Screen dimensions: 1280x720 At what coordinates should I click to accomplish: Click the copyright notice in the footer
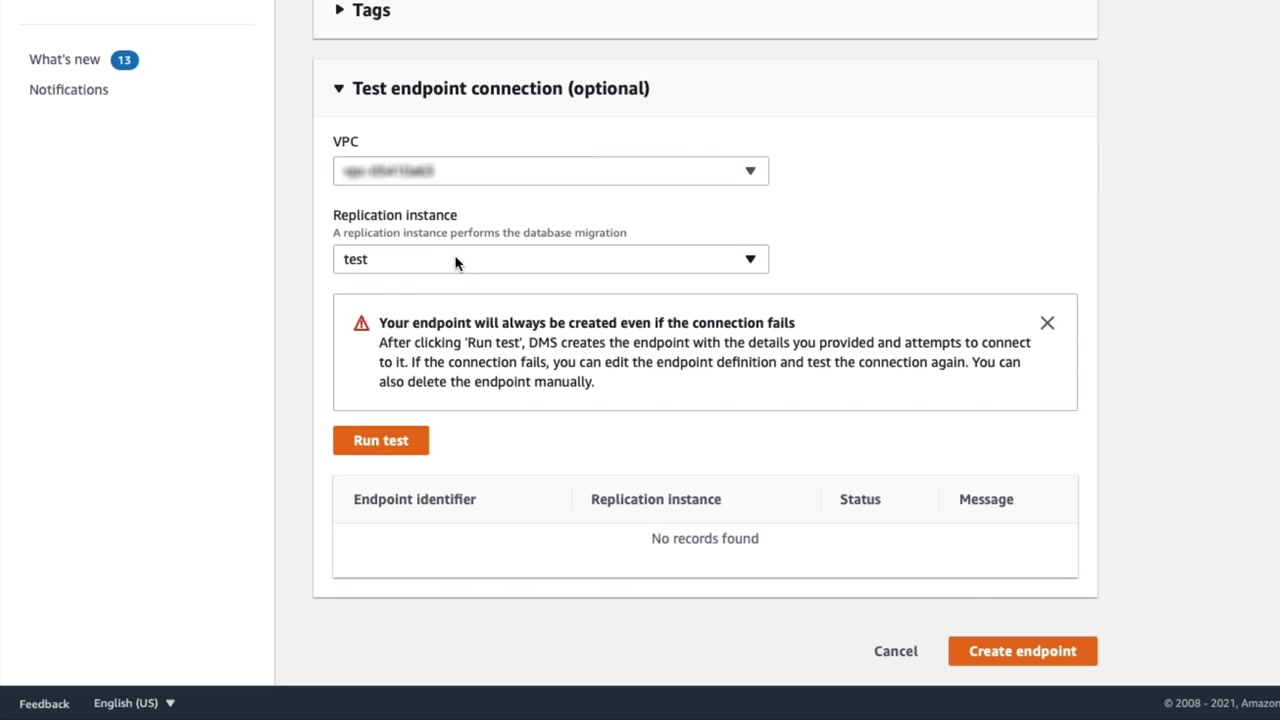coord(1220,704)
